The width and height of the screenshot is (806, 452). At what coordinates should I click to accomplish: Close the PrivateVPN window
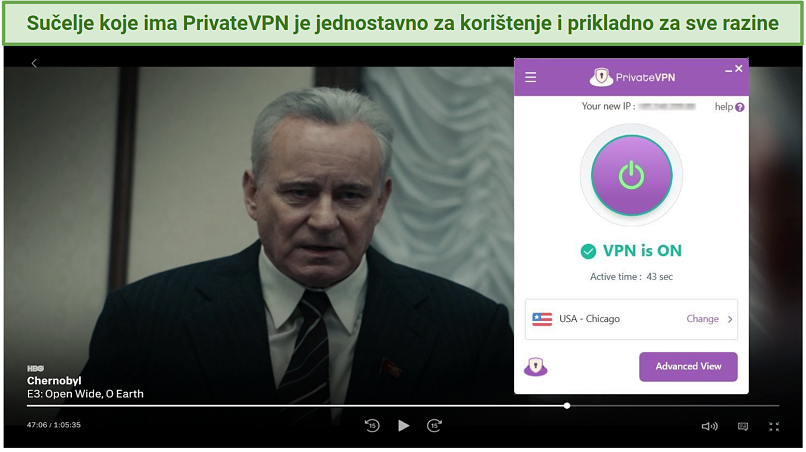click(x=739, y=68)
